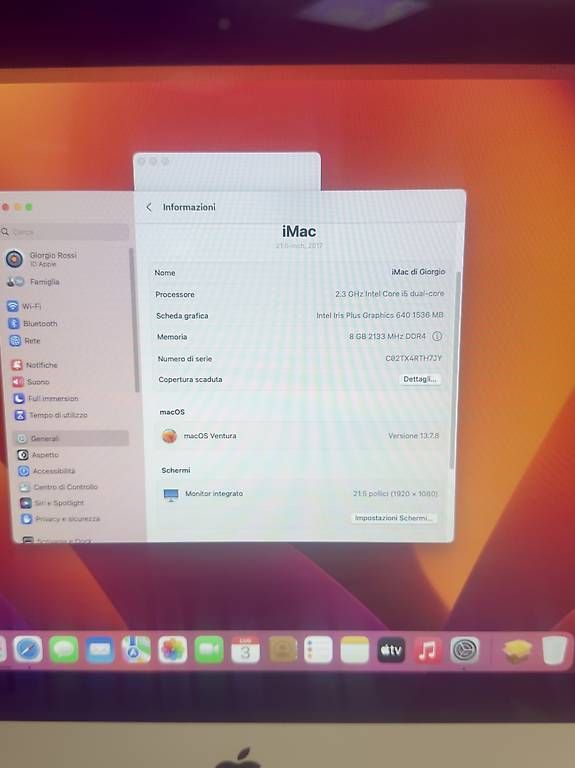Click the serial number C02TX4RTH7JY
The image size is (575, 768).
tap(413, 359)
